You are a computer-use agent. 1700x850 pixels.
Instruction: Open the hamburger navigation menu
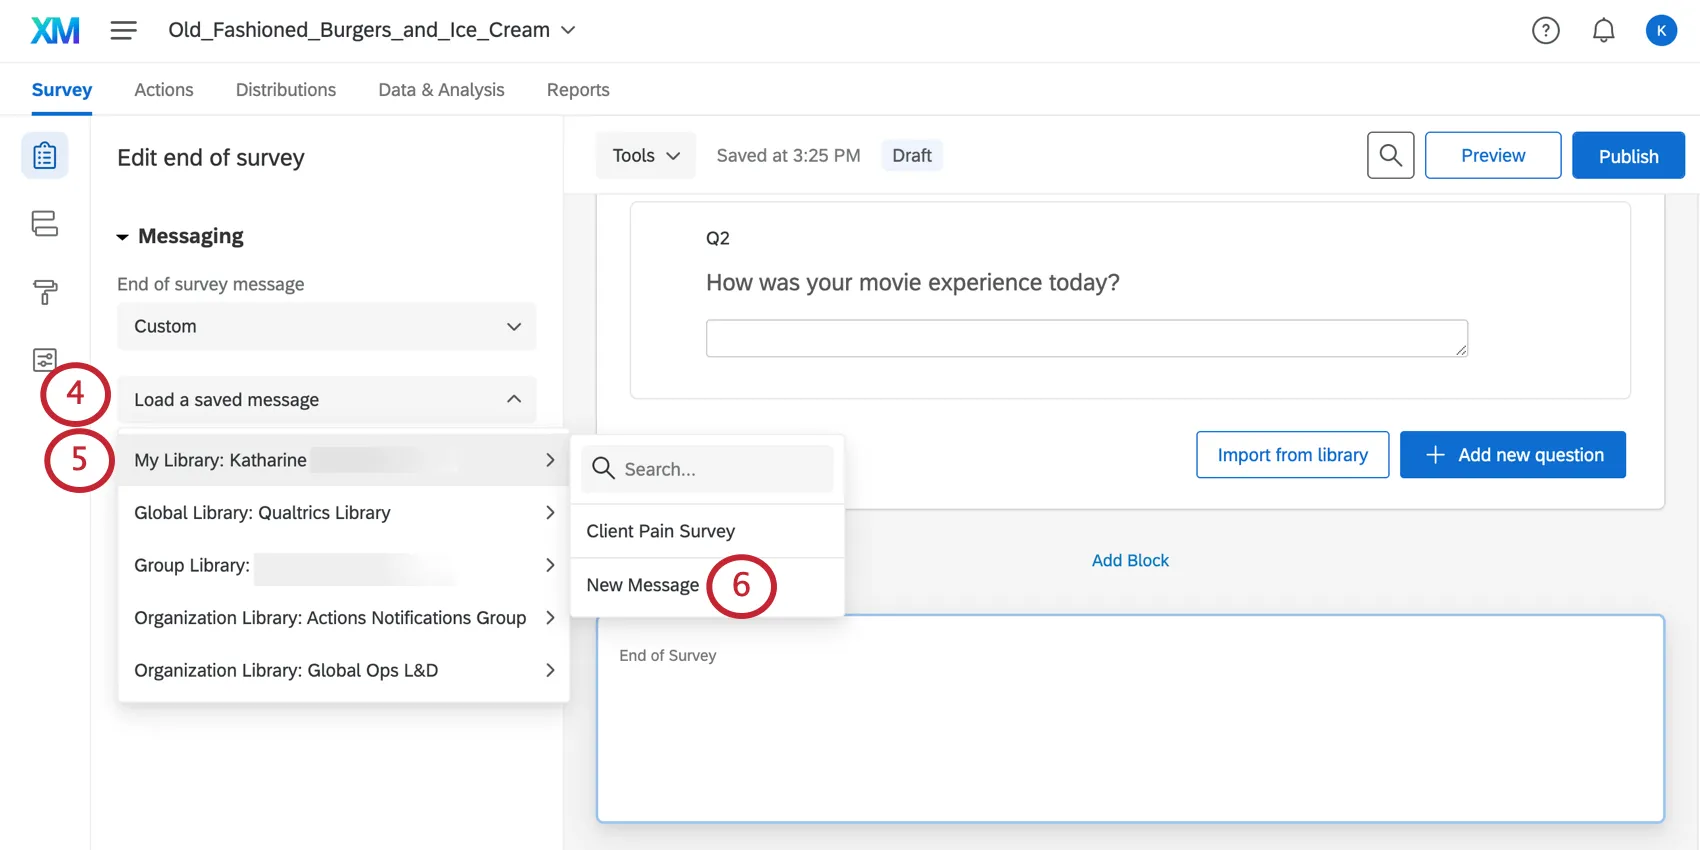123,31
